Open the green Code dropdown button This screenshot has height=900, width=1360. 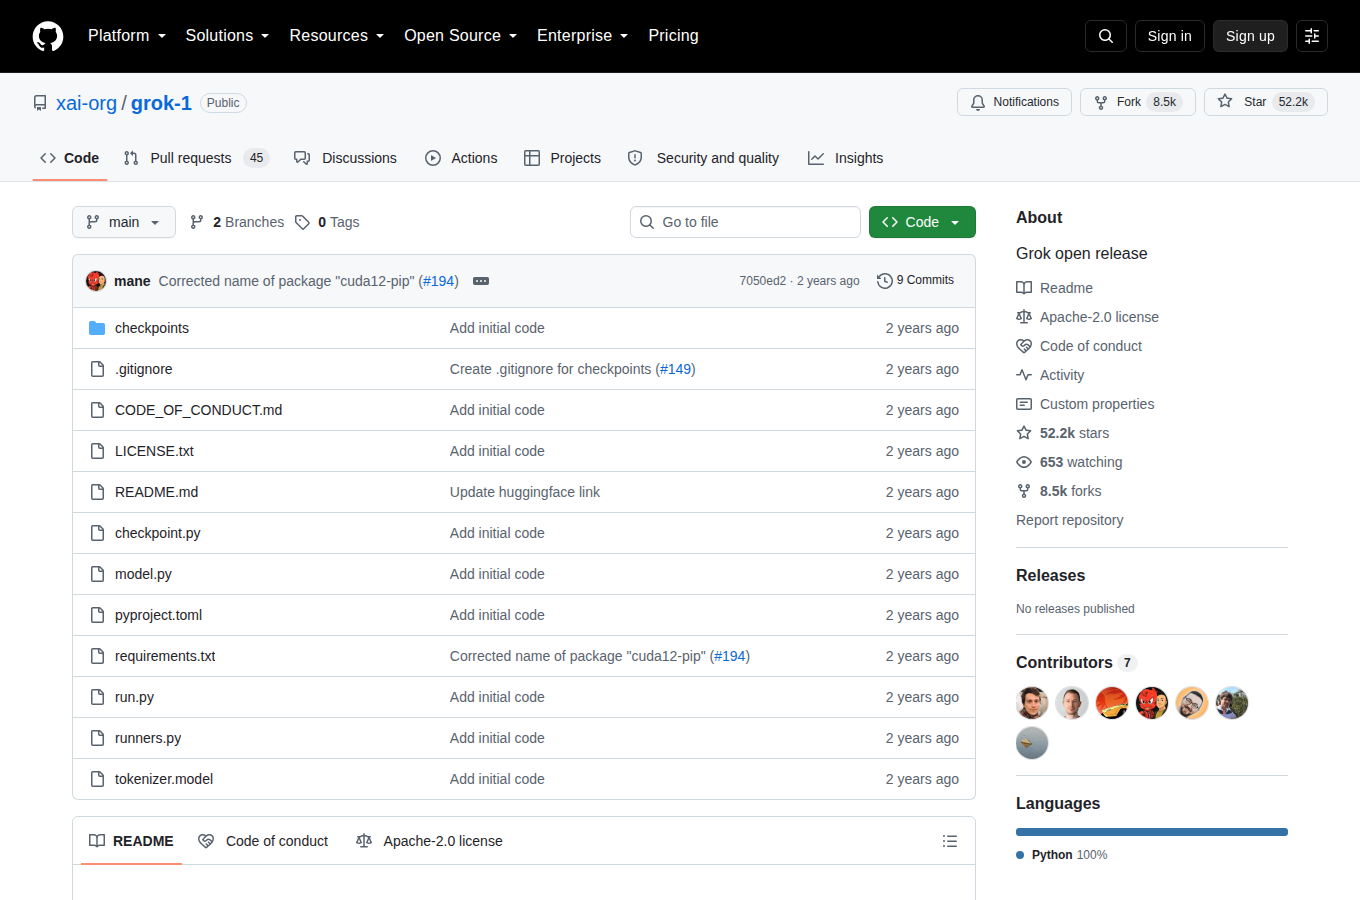pyautogui.click(x=922, y=222)
